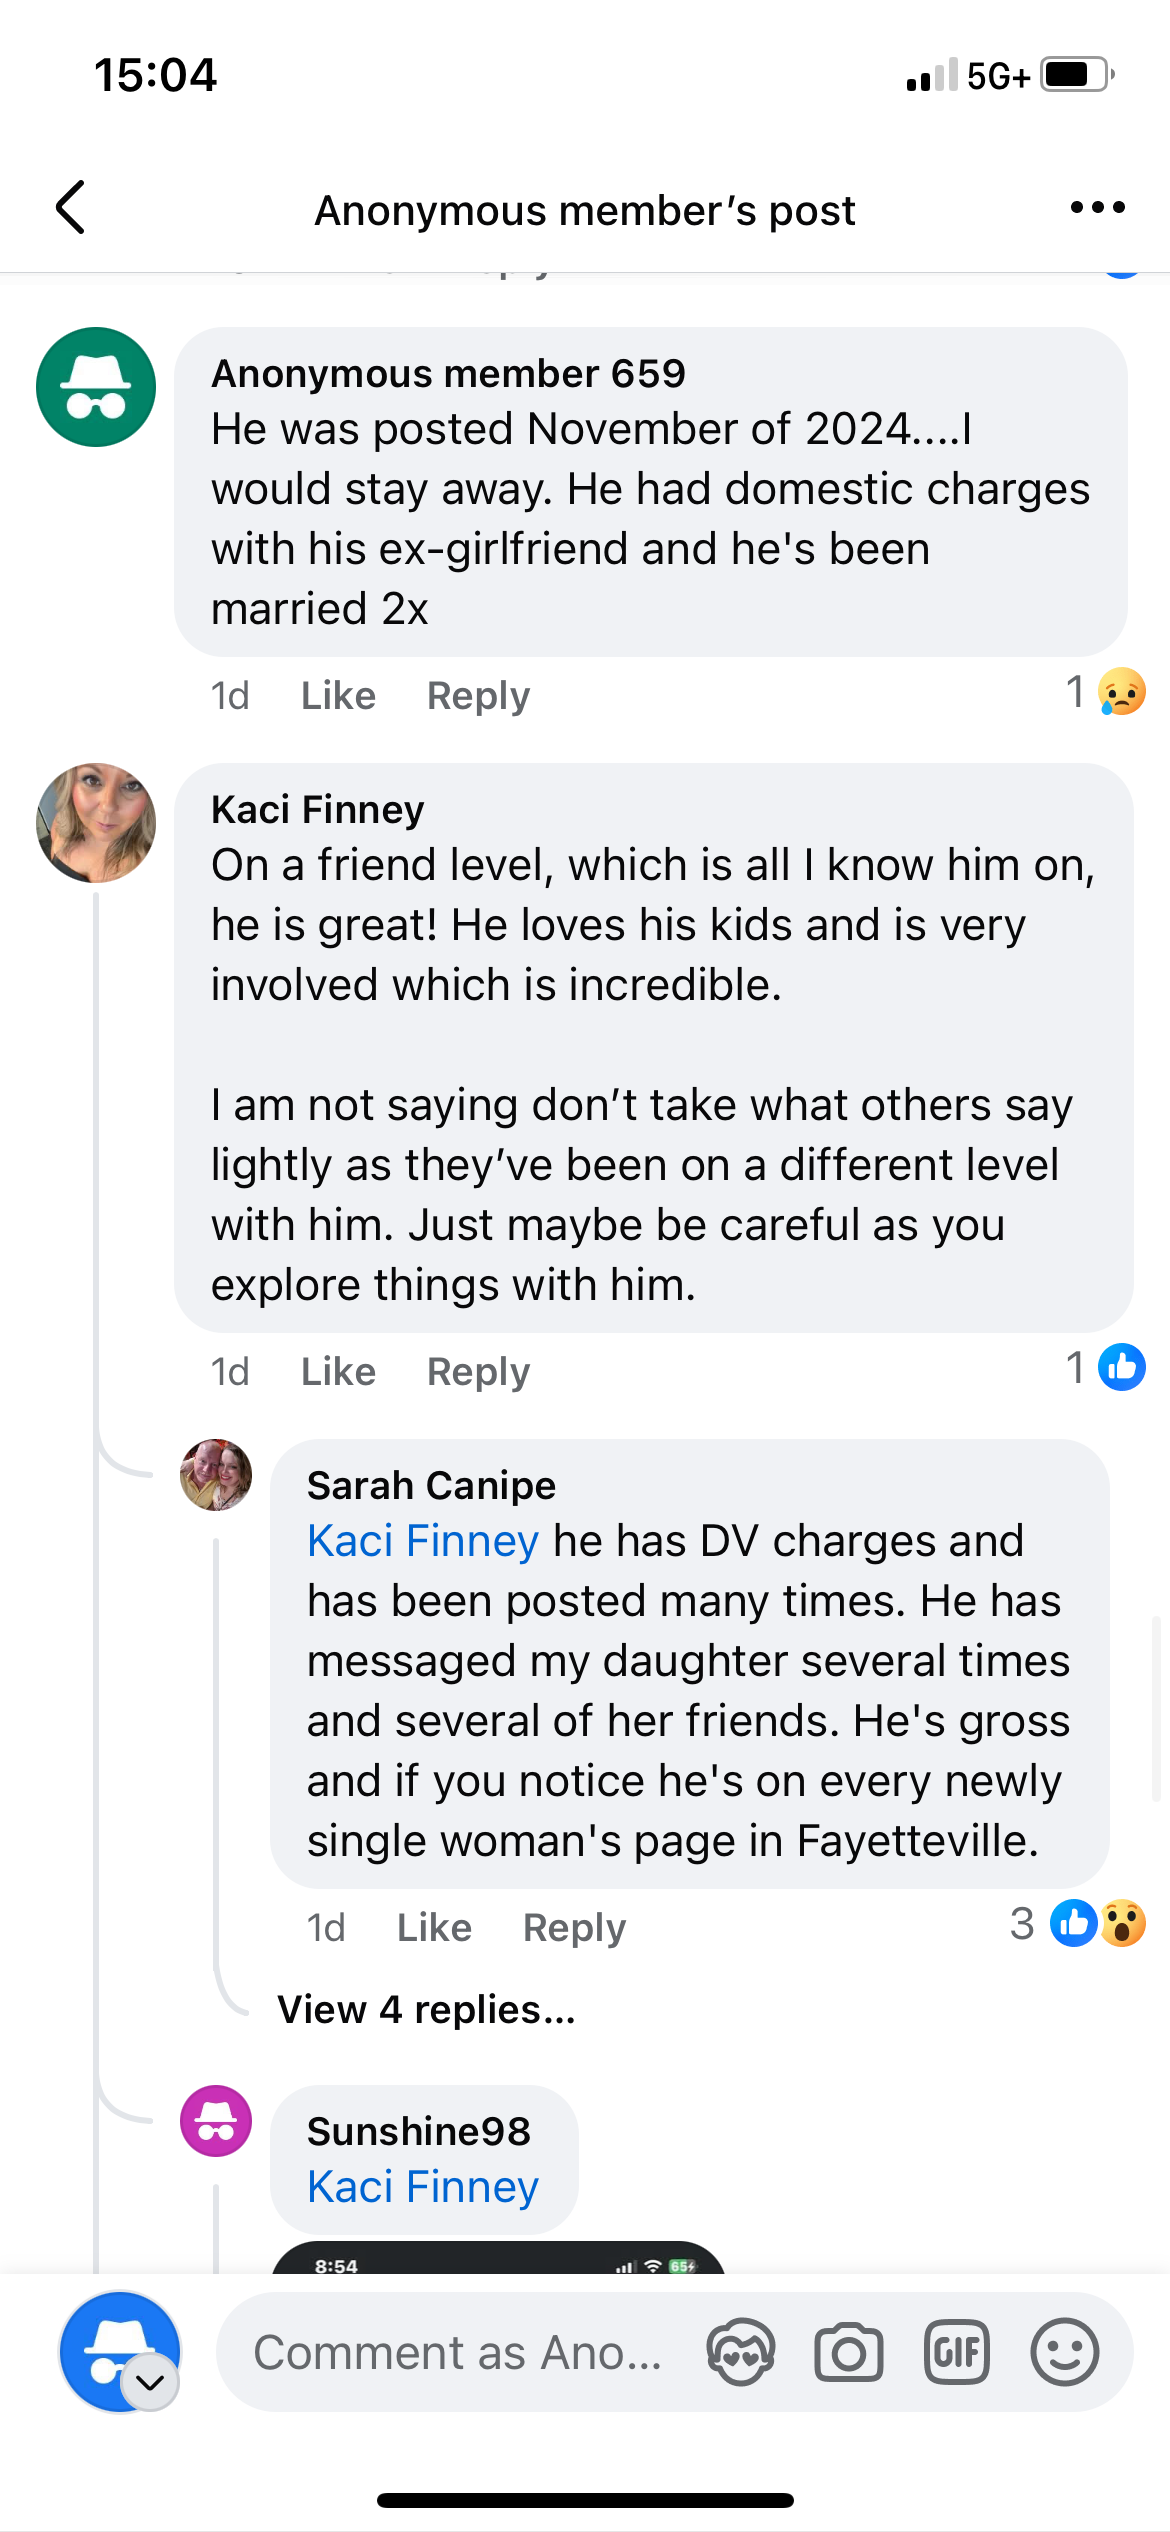
Task: Reply to Kaci Finney's comment
Action: coord(478,1372)
